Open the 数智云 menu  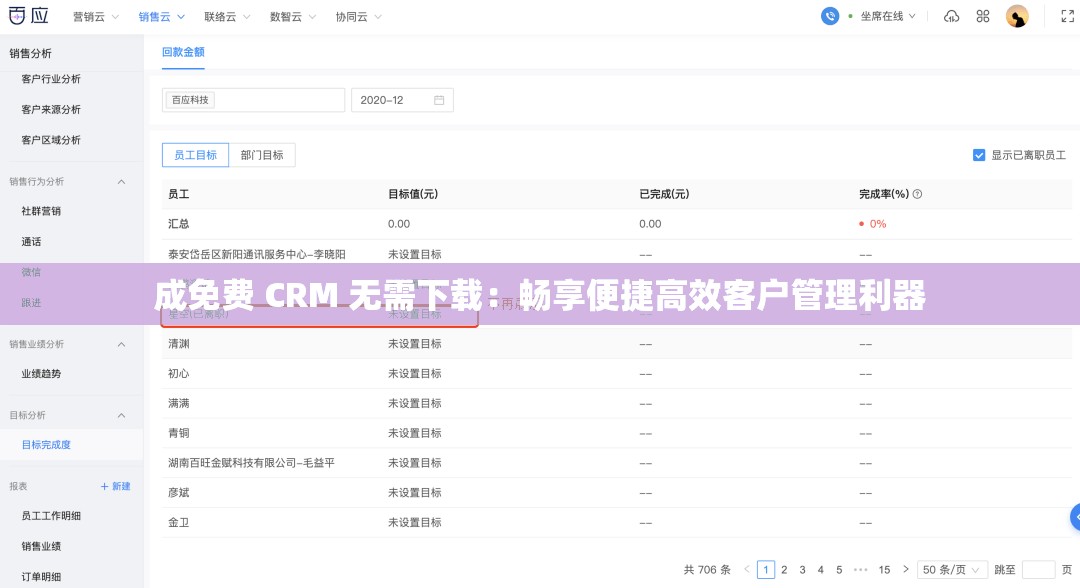(x=287, y=16)
